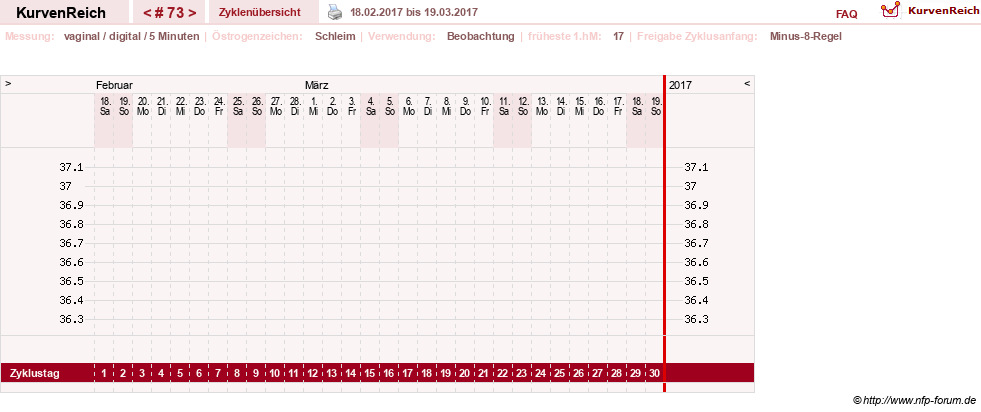The image size is (981, 412).
Task: Select date column 19. So in March
Action: coord(655,106)
